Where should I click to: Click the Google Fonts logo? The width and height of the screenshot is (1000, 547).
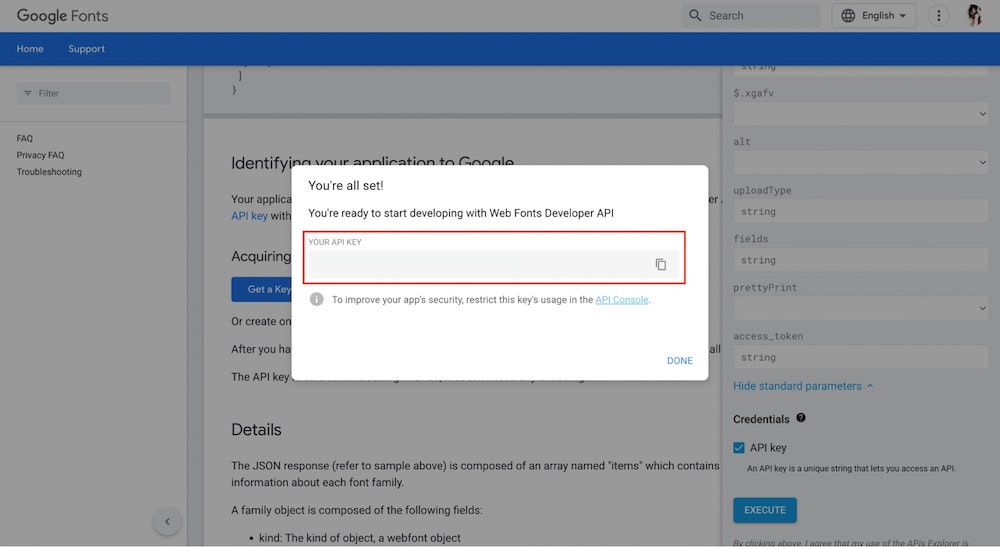(x=62, y=16)
